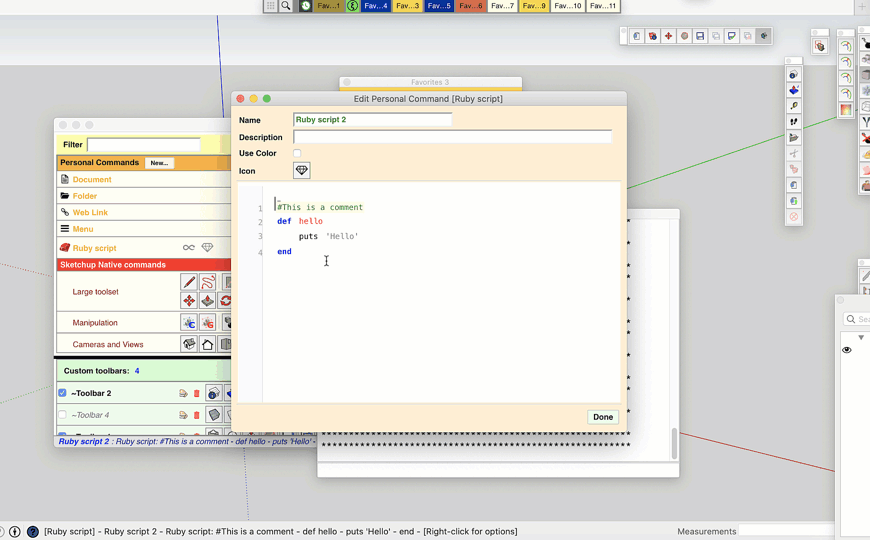
Task: Click the blue push-pull surface icon in vertical toolbar
Action: tap(794, 90)
